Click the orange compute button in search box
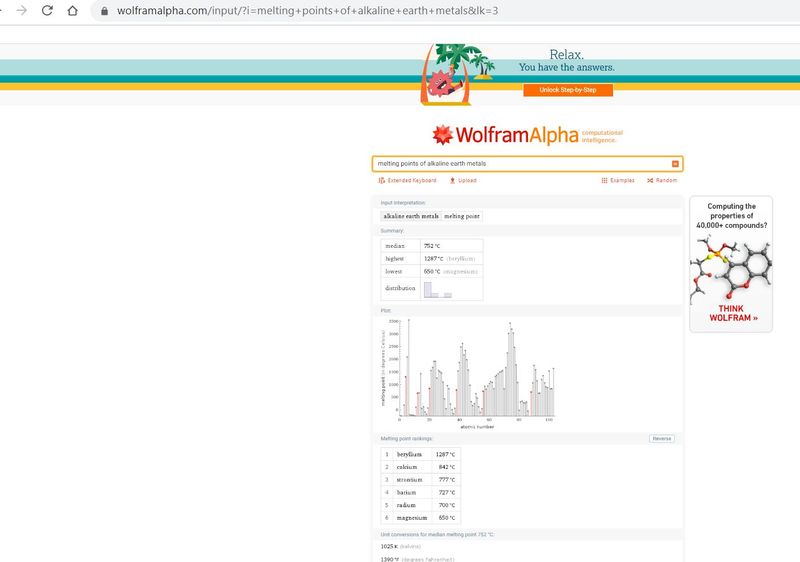The width and height of the screenshot is (800, 562). [x=675, y=163]
